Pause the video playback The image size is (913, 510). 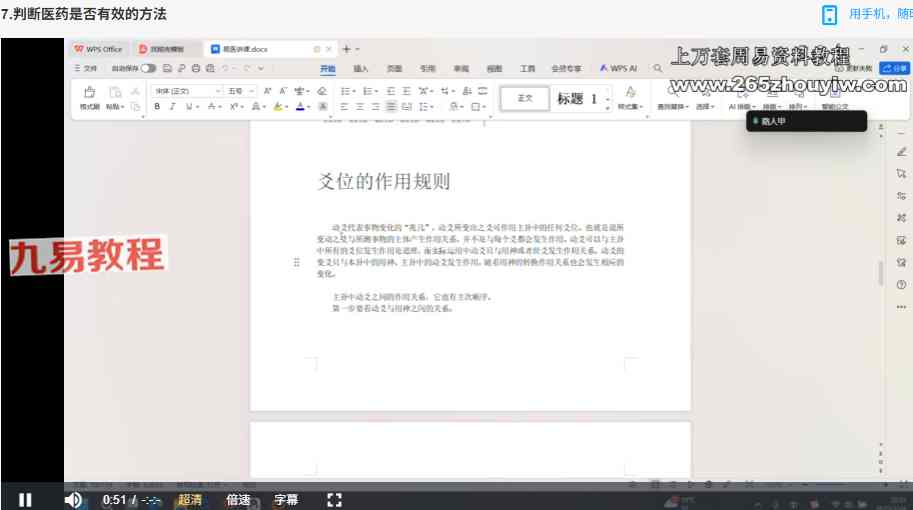point(25,500)
